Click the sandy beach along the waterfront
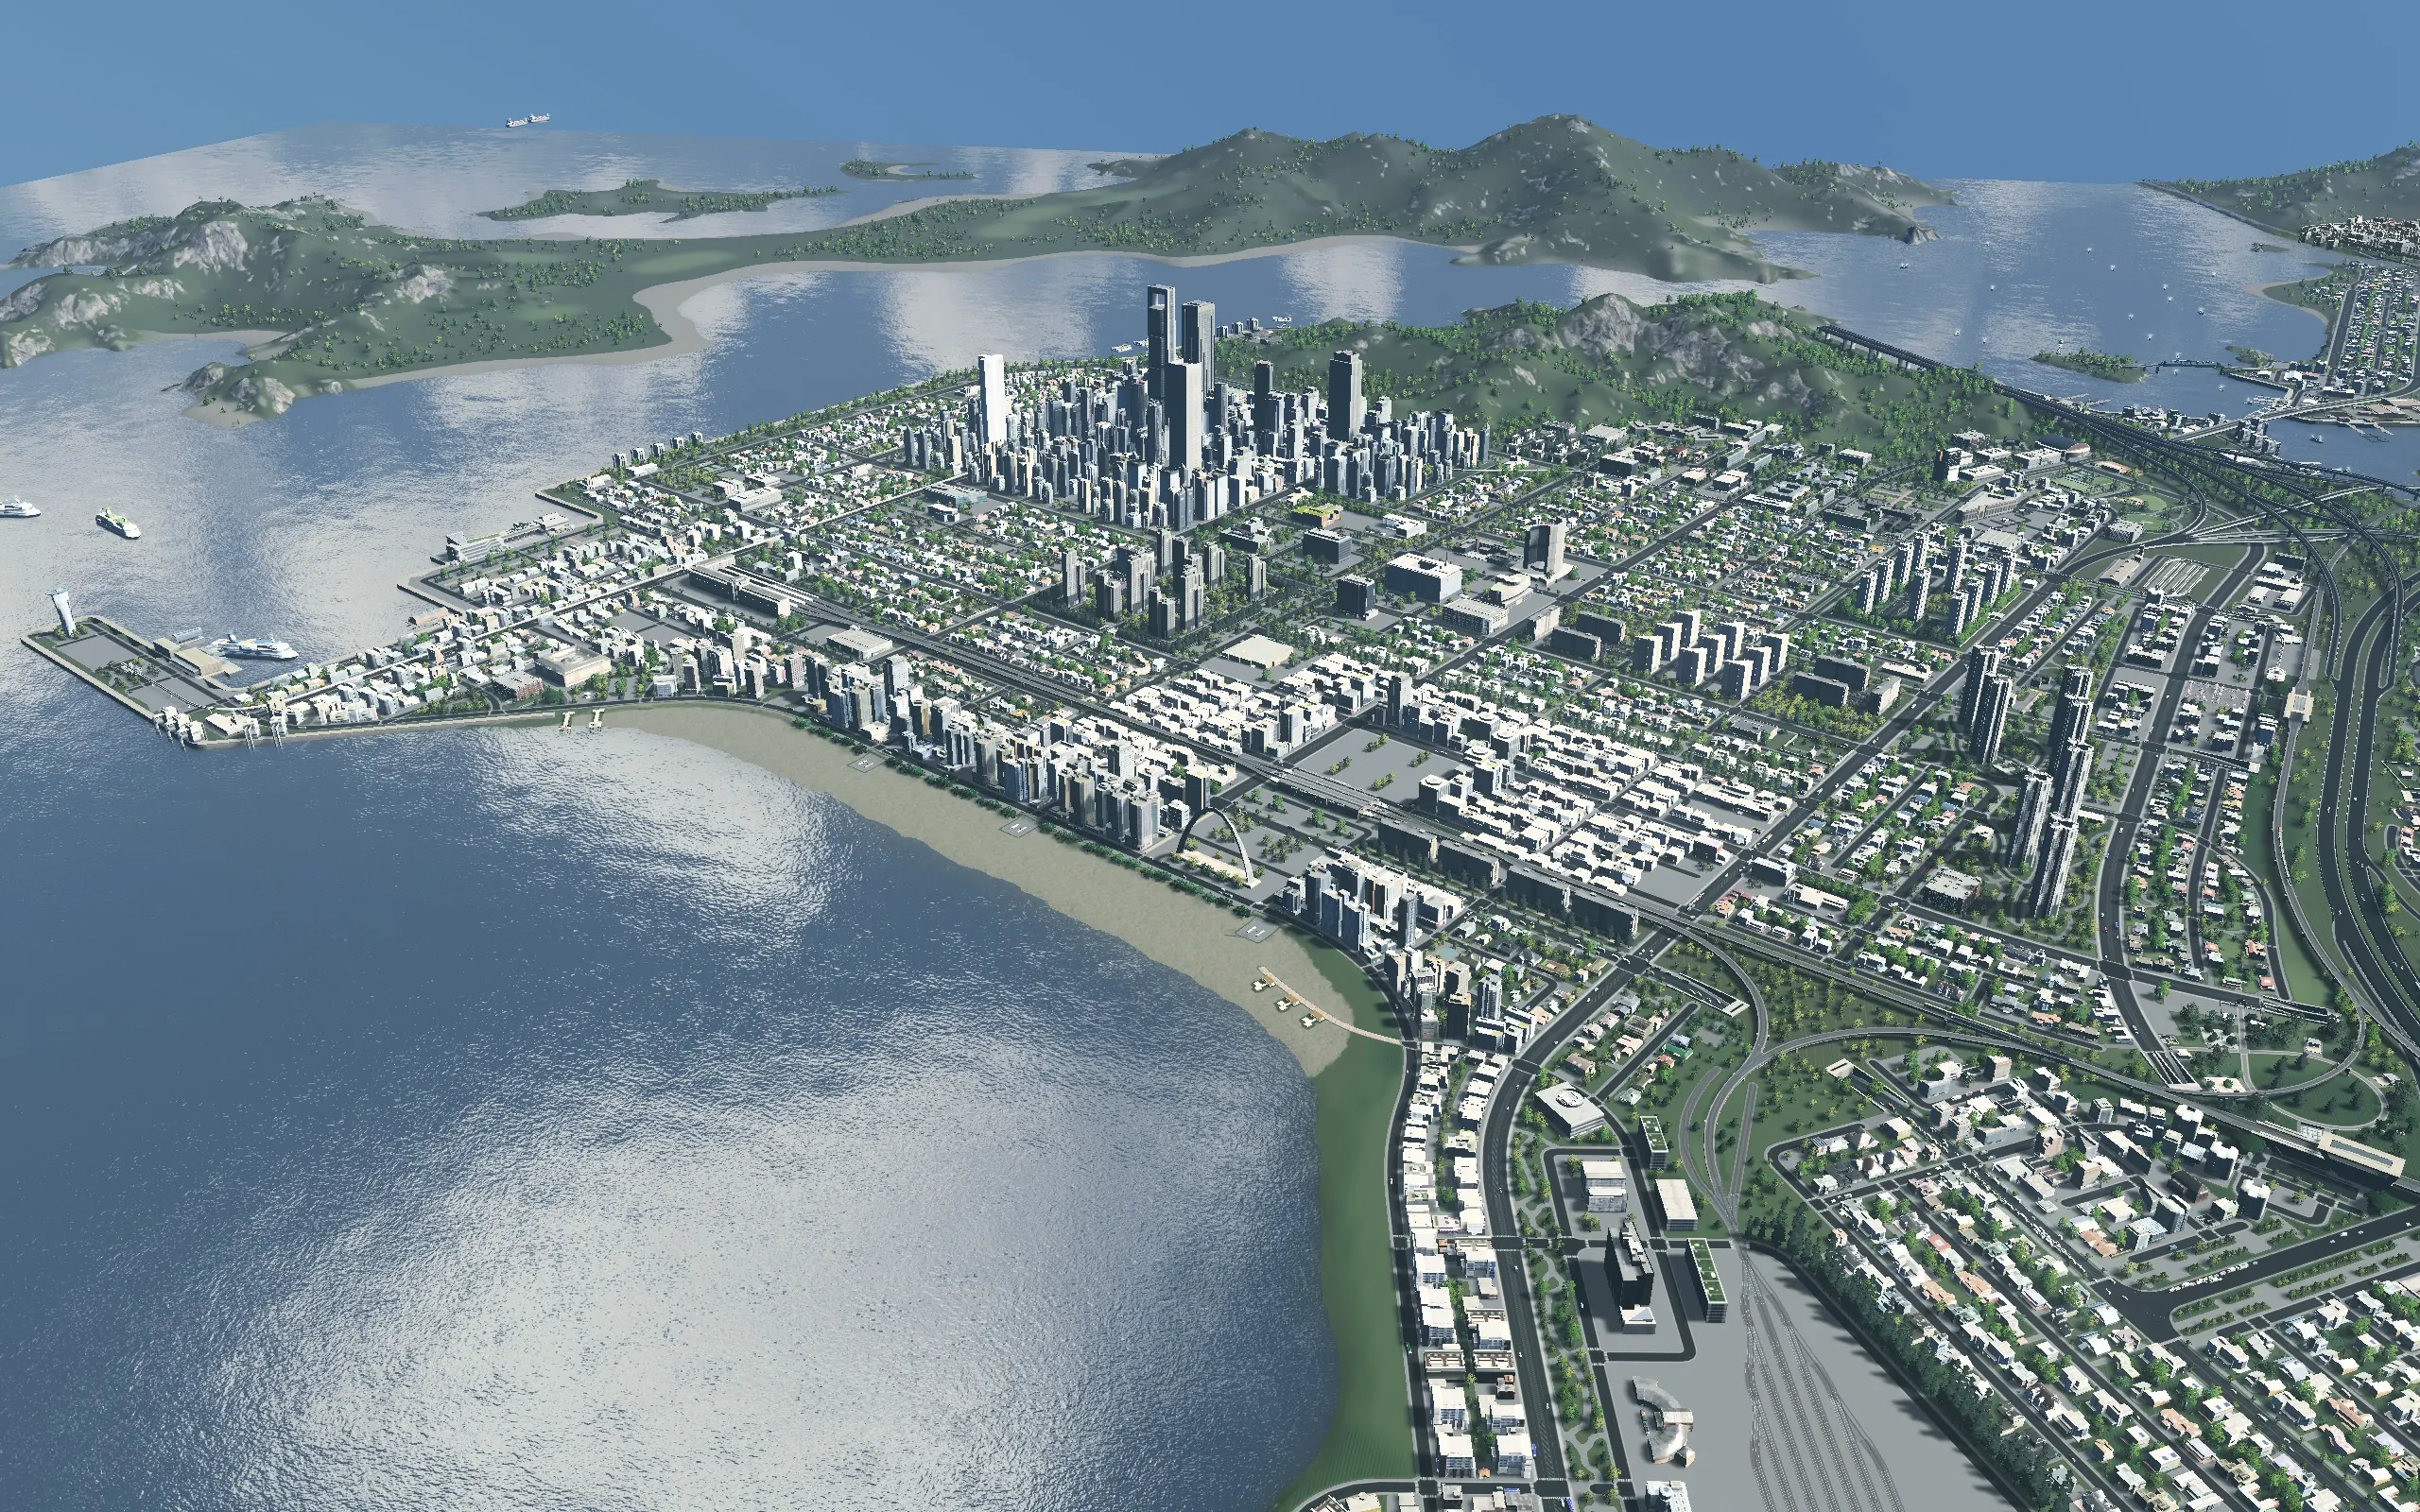This screenshot has width=2420, height=1512. (1000, 850)
